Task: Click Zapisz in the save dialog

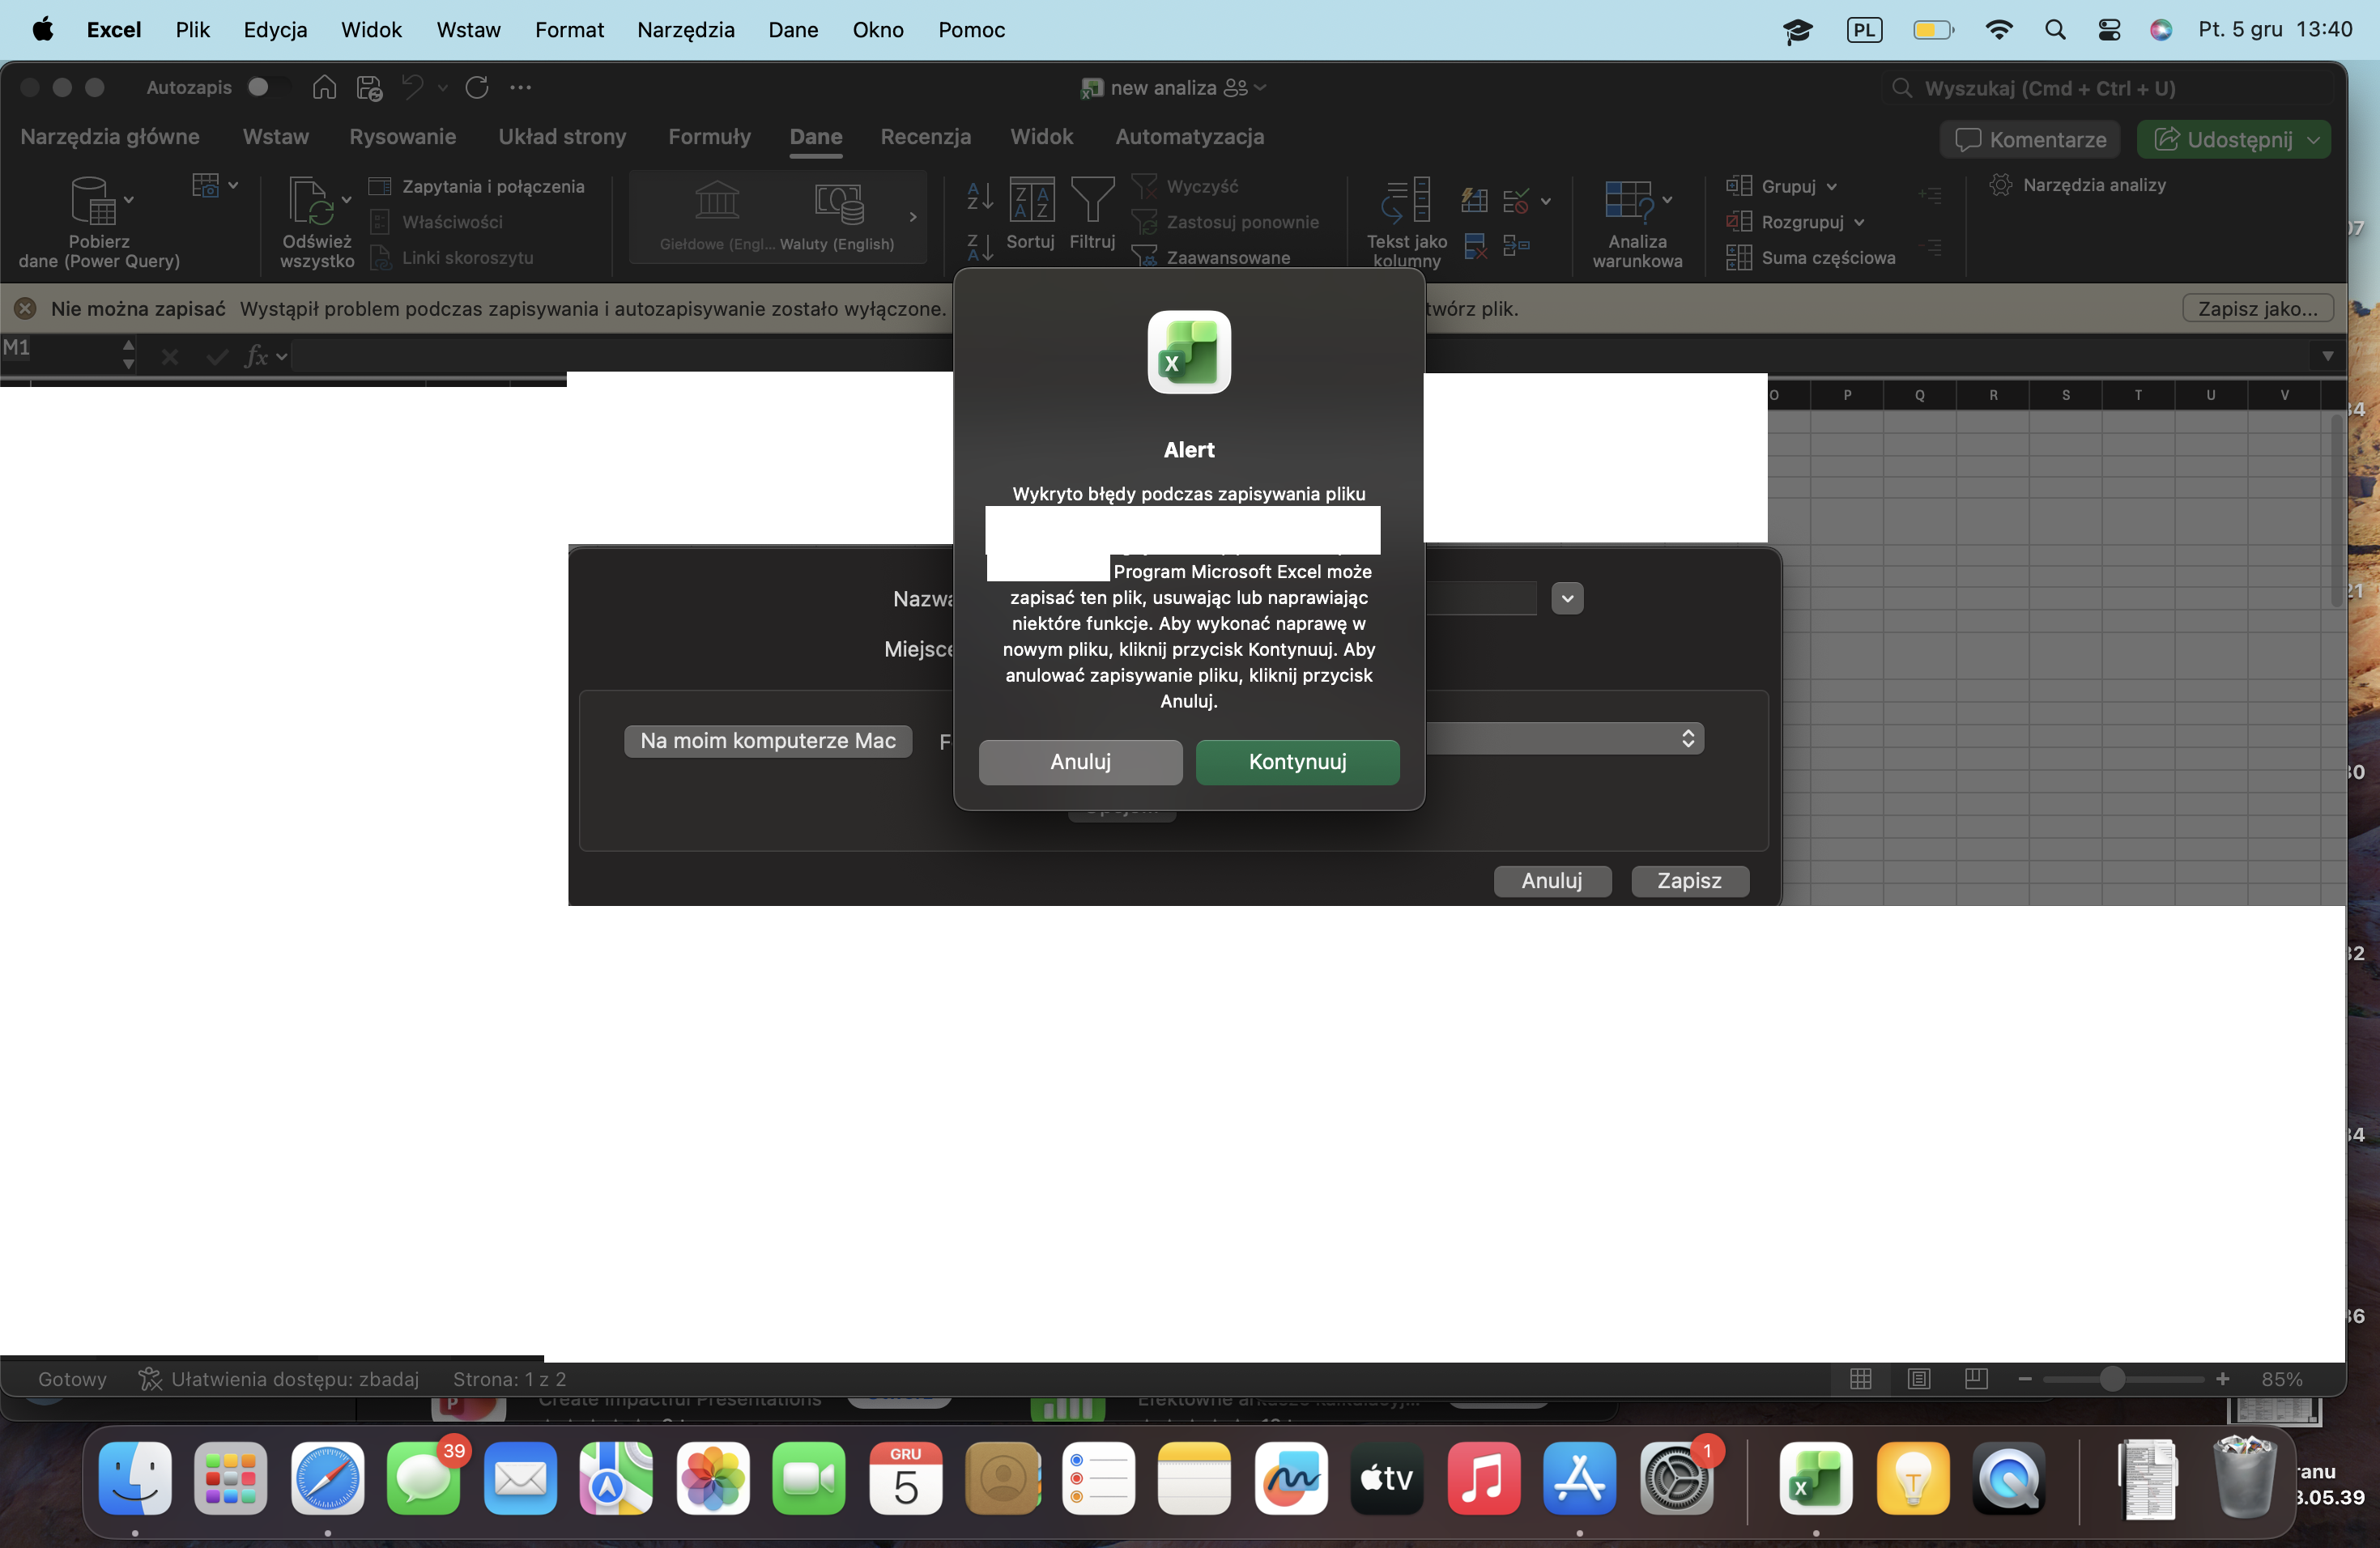Action: 1689,880
